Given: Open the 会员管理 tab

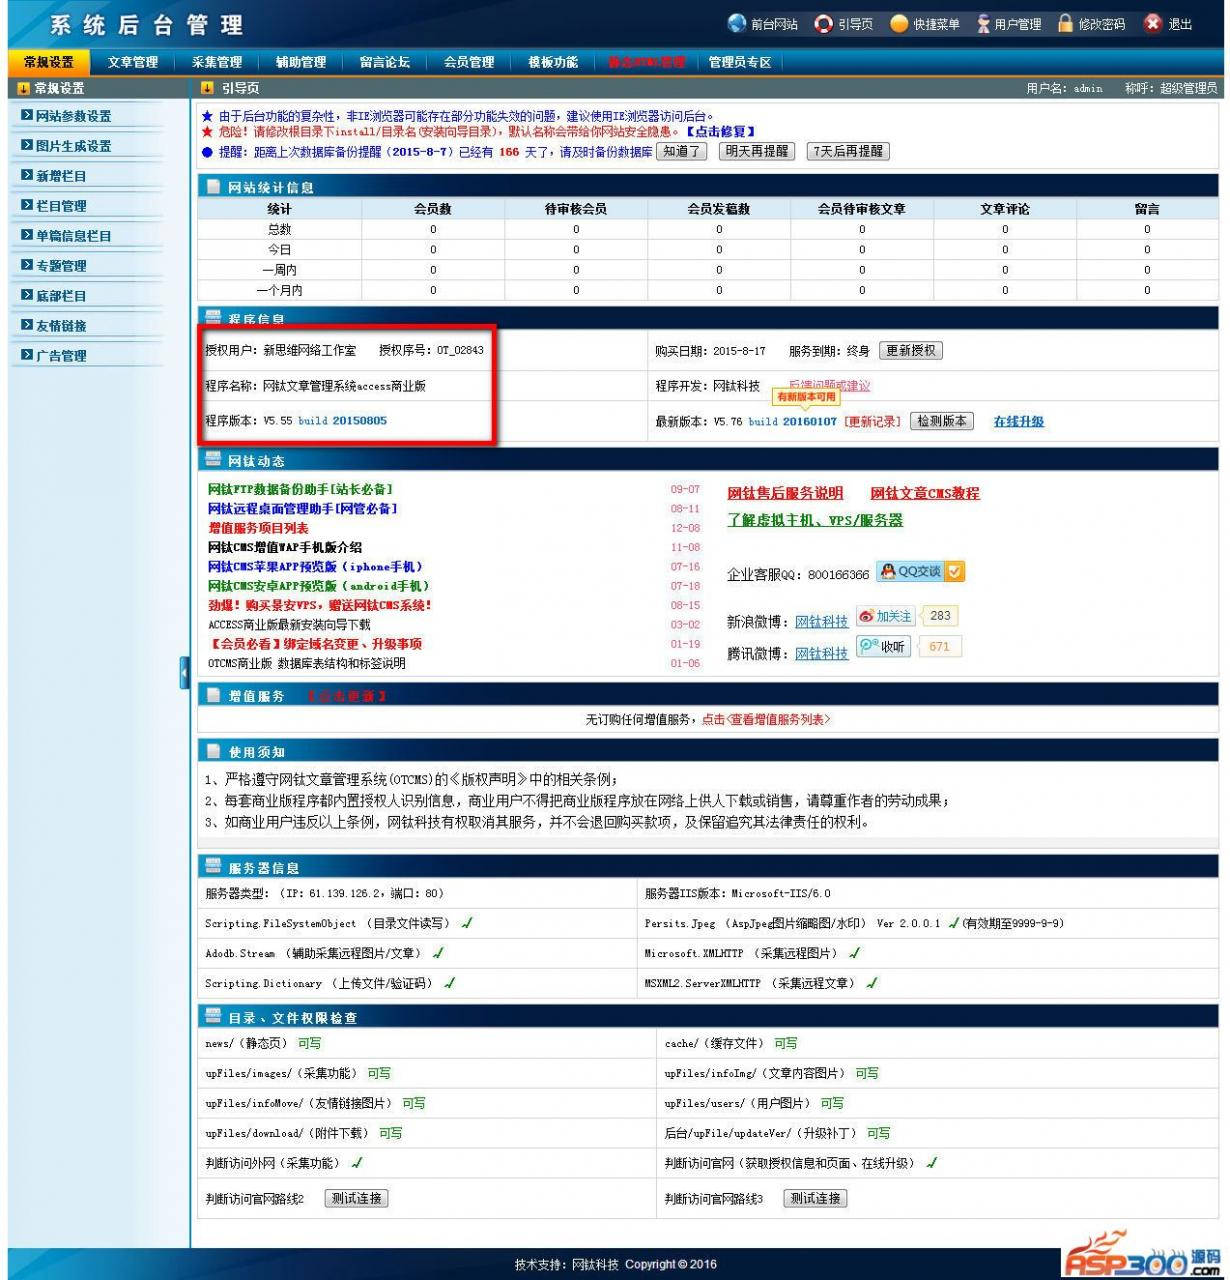Looking at the screenshot, I should coord(469,62).
